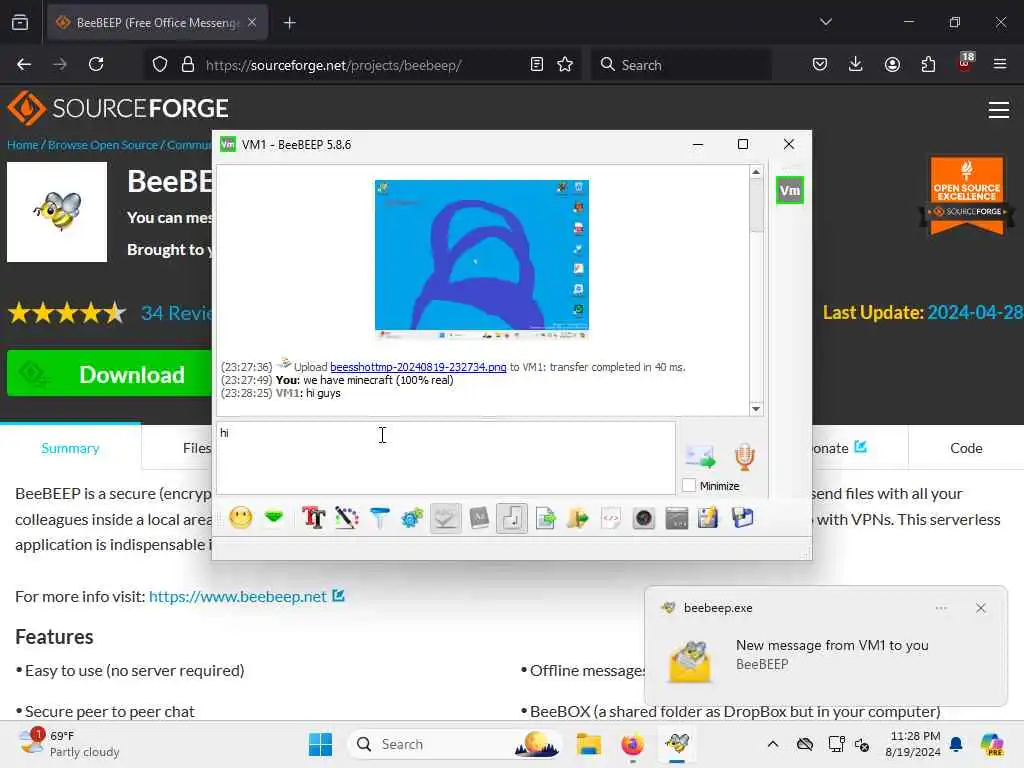
Task: Click the notepad with pencil icon
Action: click(x=709, y=519)
